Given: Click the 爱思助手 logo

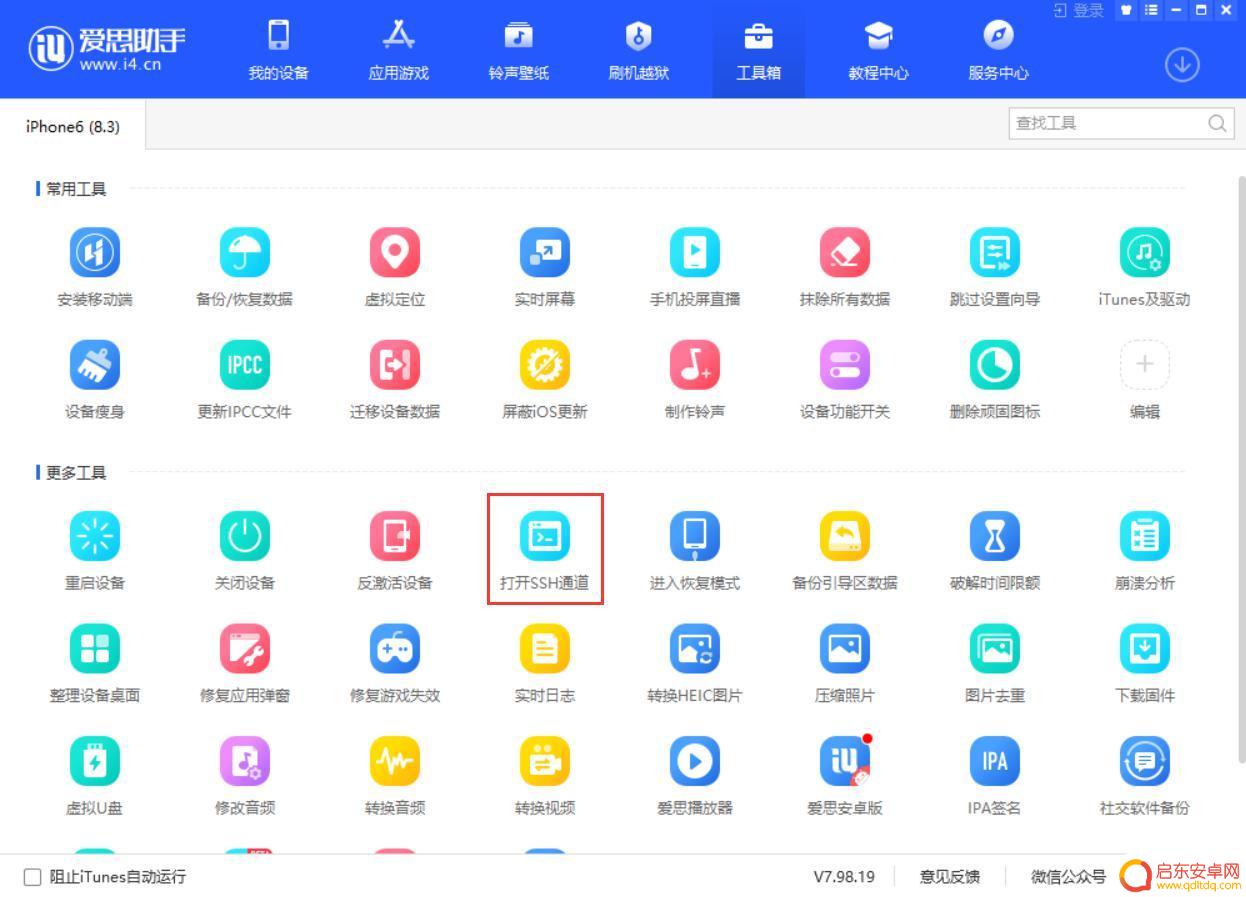Looking at the screenshot, I should (x=108, y=48).
